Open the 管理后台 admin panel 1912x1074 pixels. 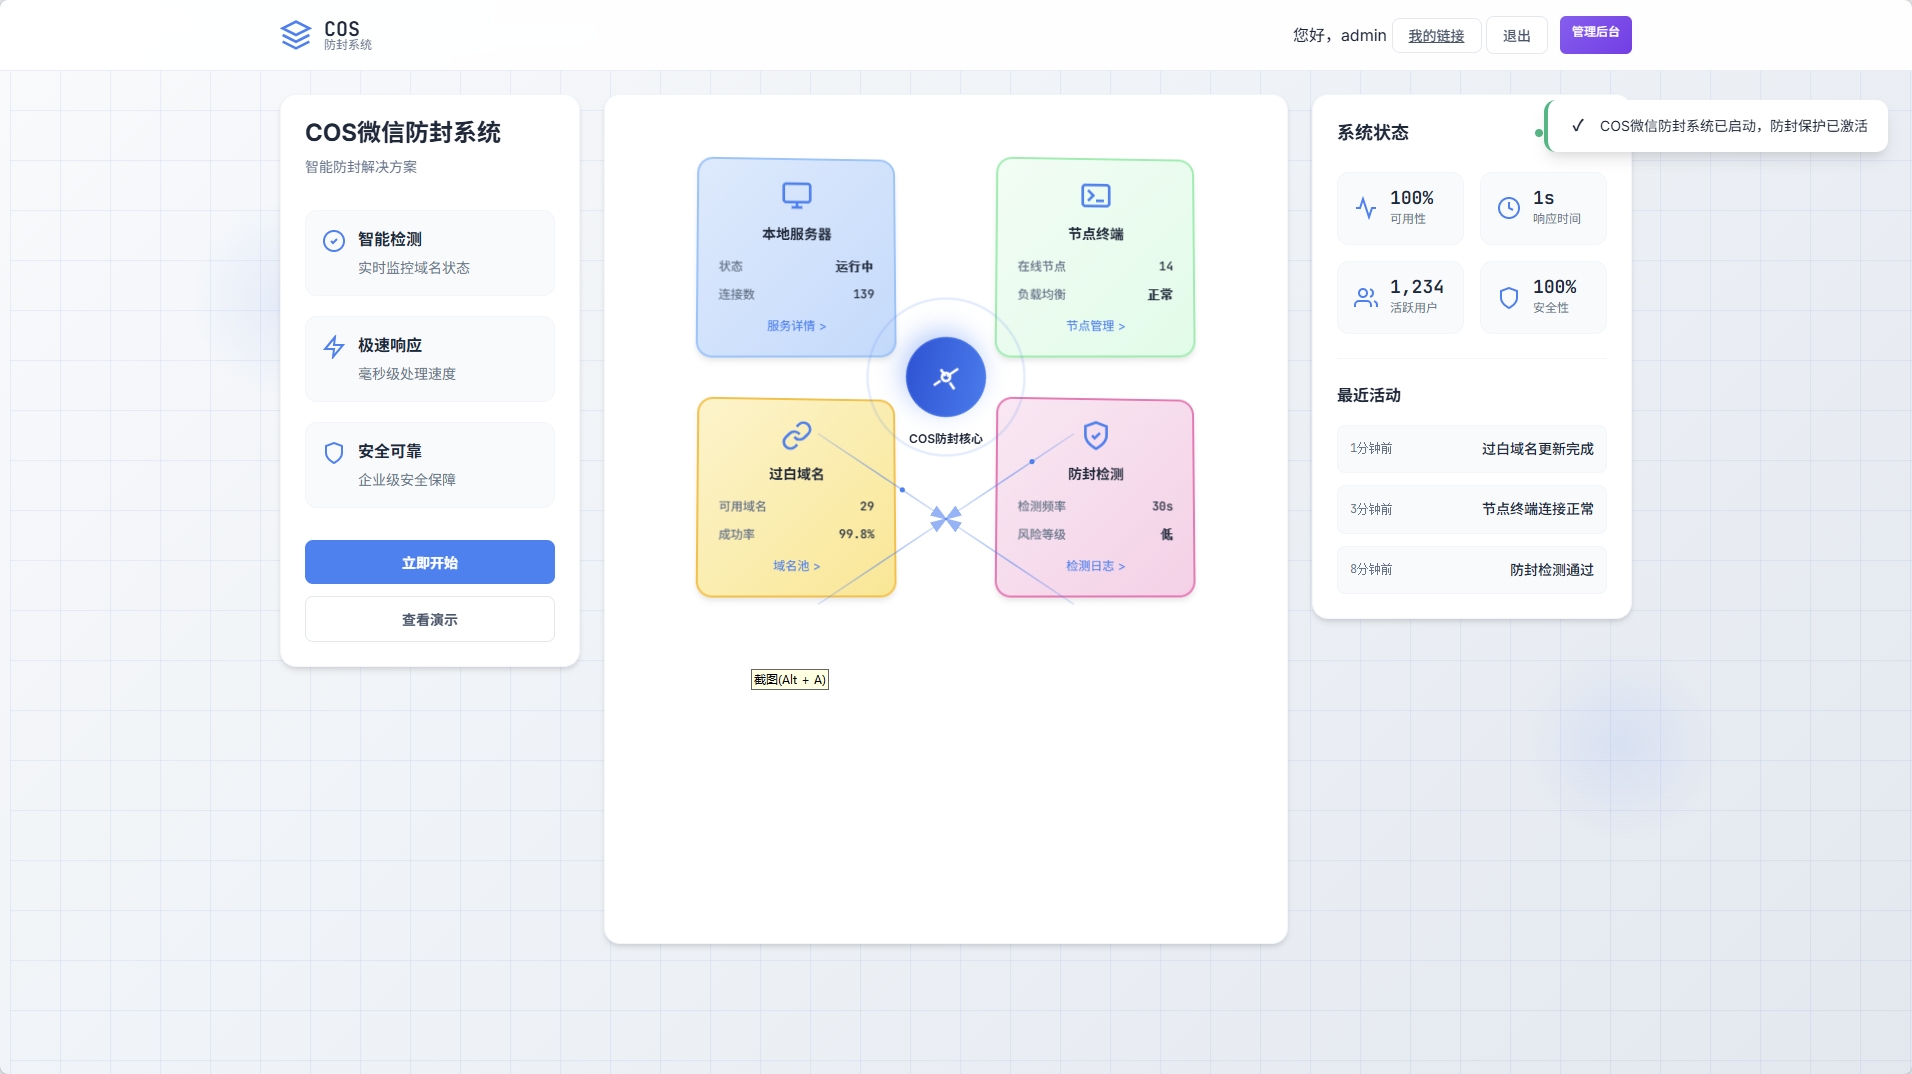[x=1596, y=35]
